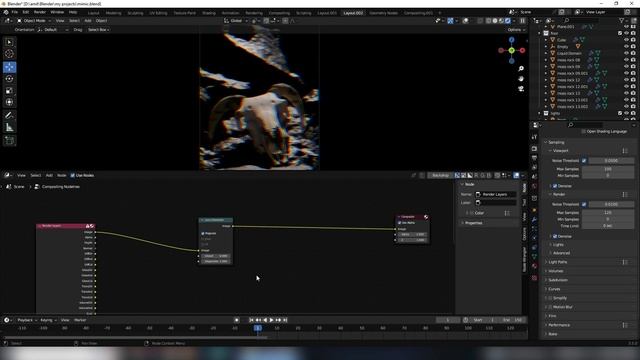The width and height of the screenshot is (640, 360).
Task: Jump to the timeline start frame
Action: 251,320
